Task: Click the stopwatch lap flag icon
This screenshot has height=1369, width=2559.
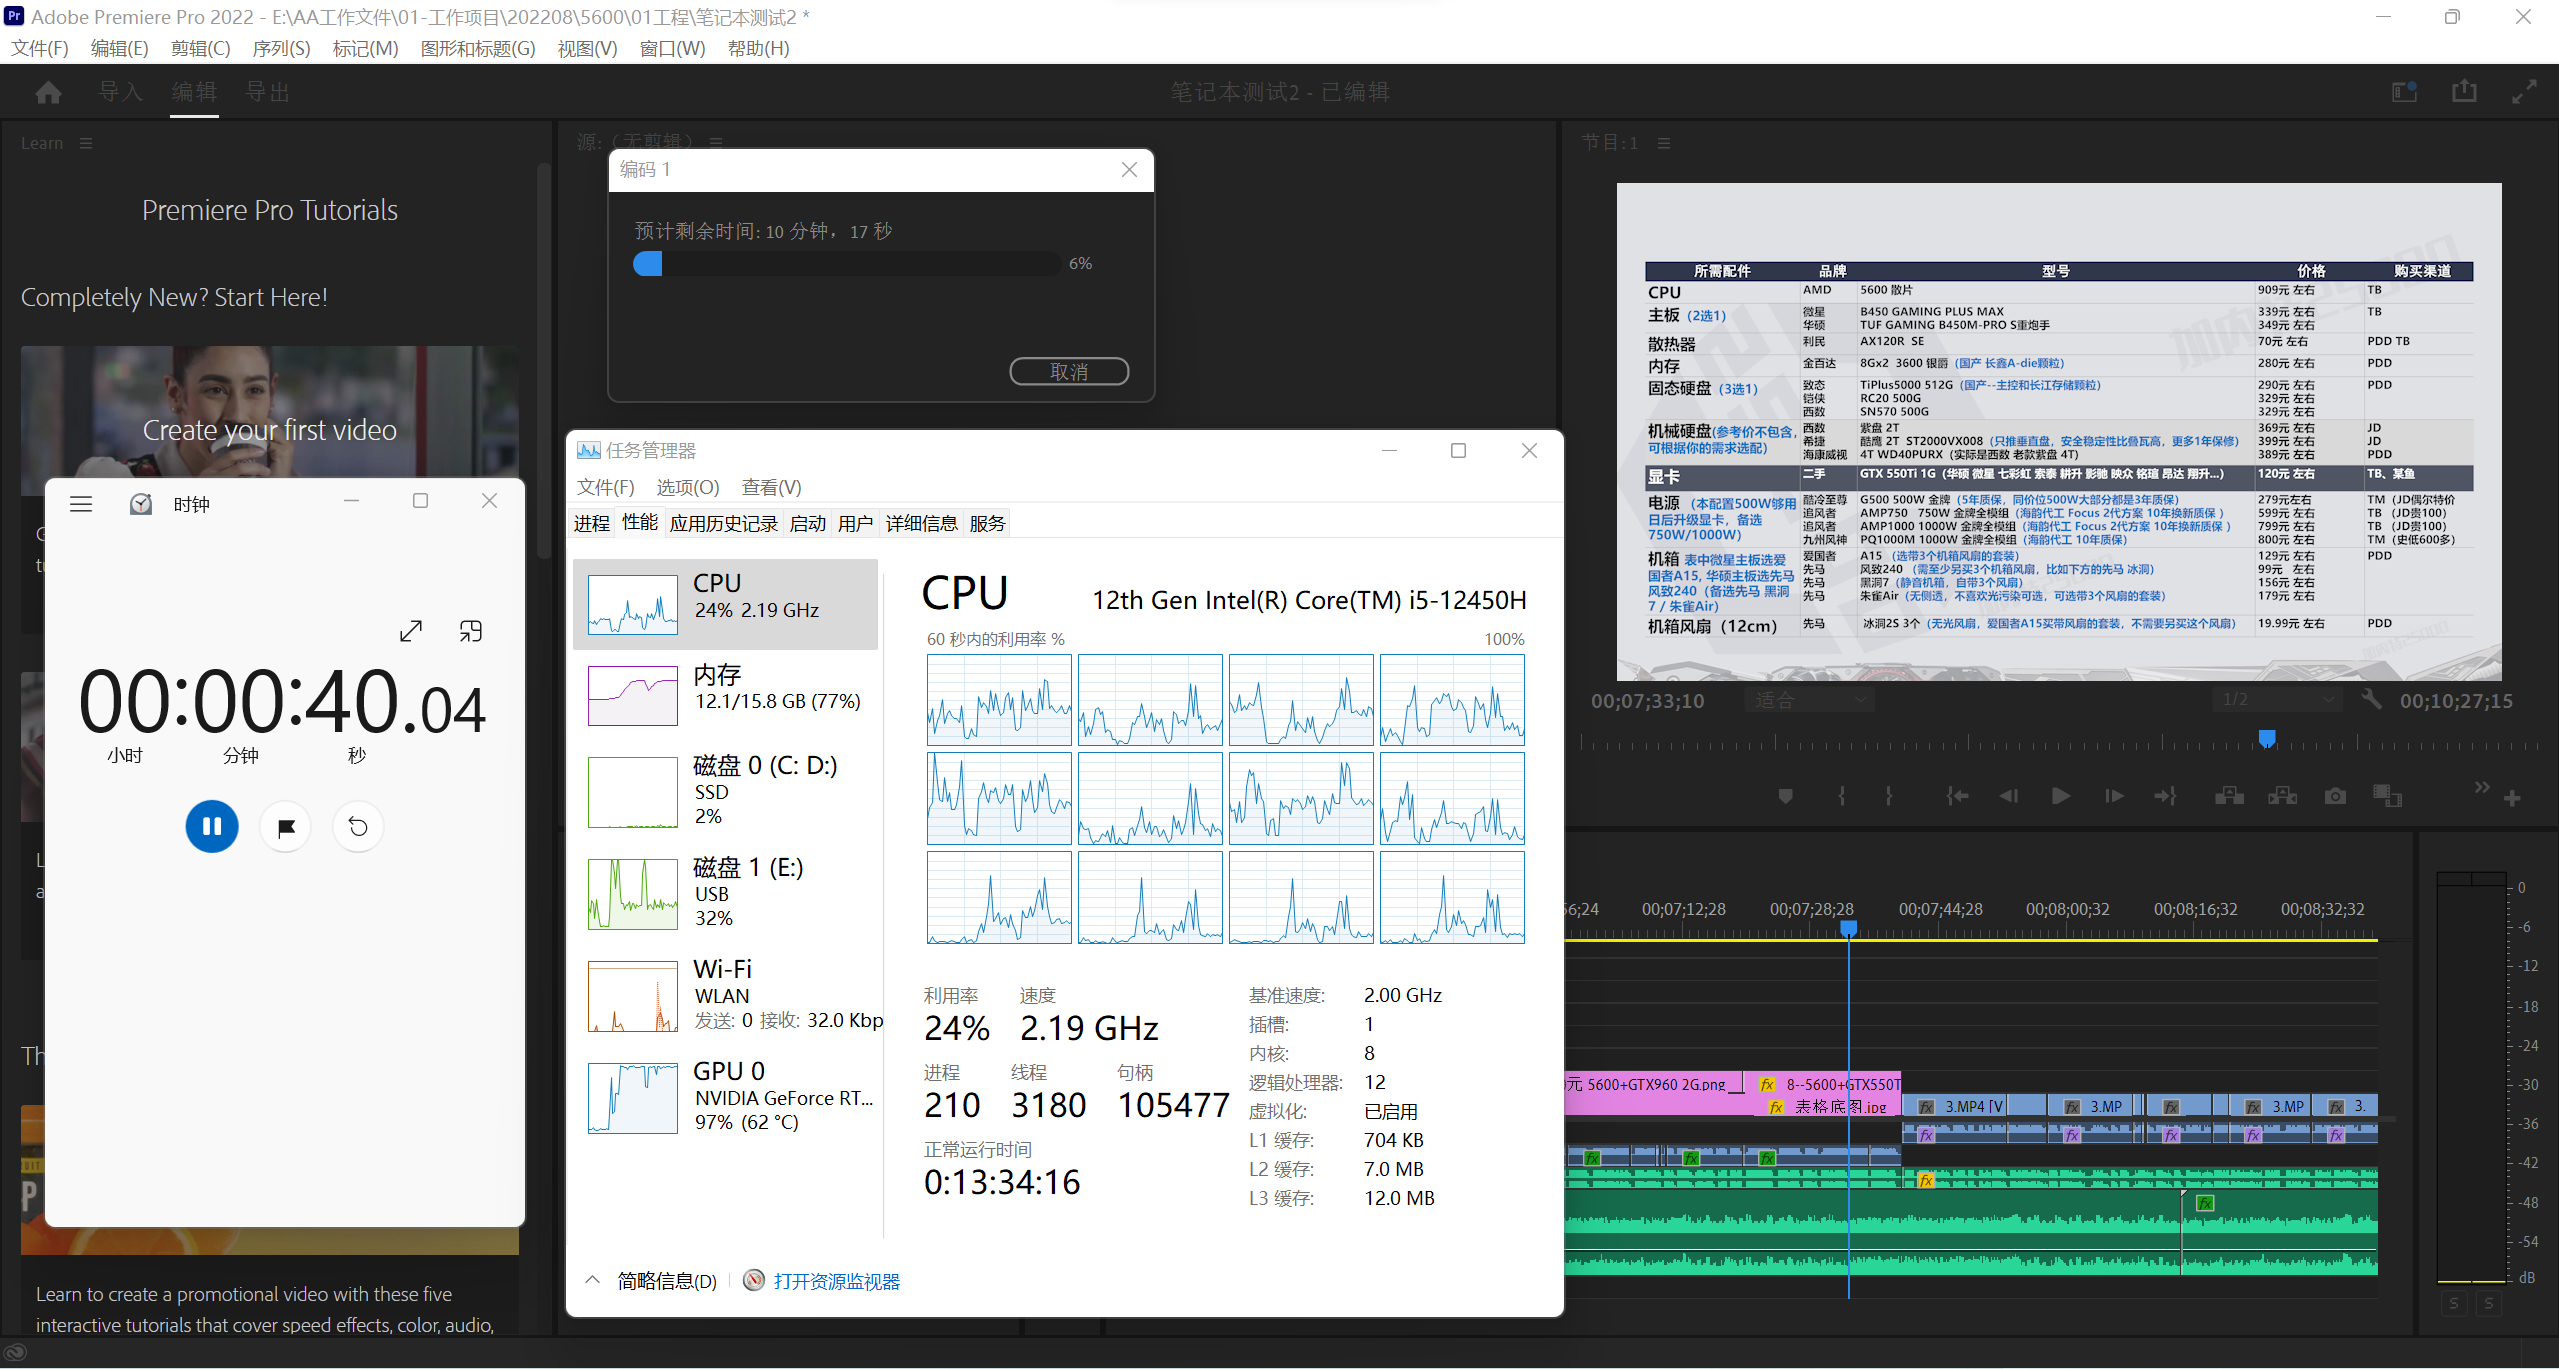Action: (x=286, y=827)
